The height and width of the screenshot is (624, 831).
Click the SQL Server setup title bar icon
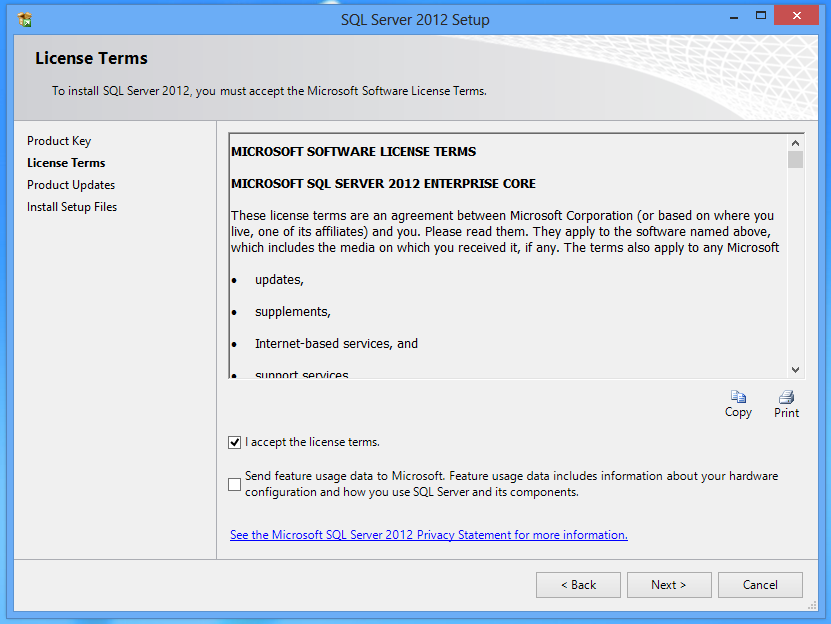click(24, 19)
